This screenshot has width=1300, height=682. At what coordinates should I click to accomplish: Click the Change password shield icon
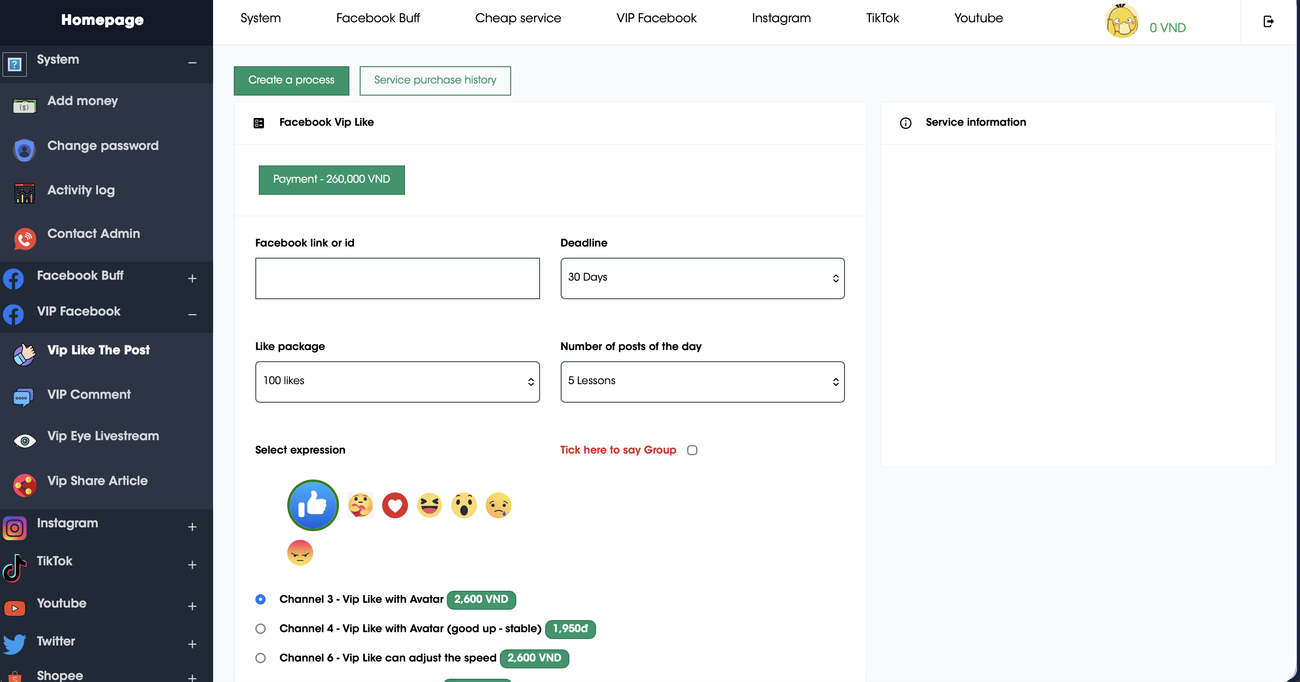pyautogui.click(x=24, y=150)
